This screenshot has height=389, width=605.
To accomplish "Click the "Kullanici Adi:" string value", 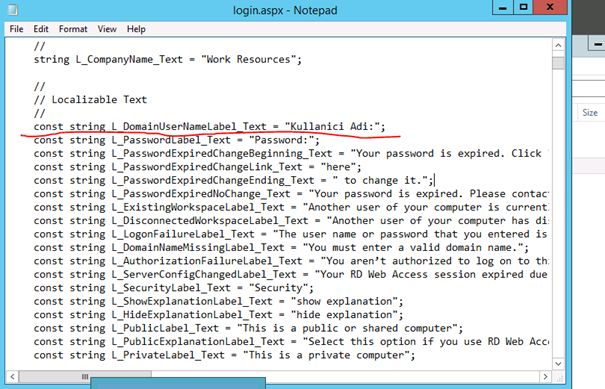I will [x=332, y=127].
